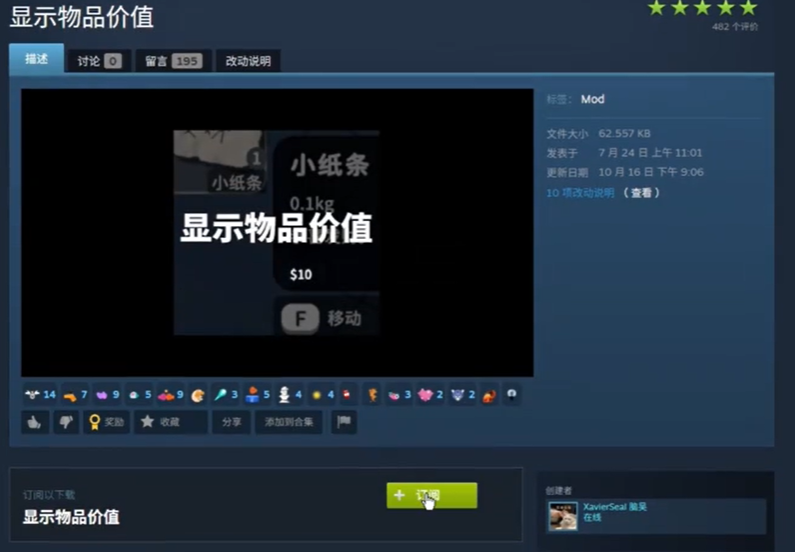This screenshot has height=552, width=795.
Task: Click the 订阅以下载 label text
Action: coord(49,495)
